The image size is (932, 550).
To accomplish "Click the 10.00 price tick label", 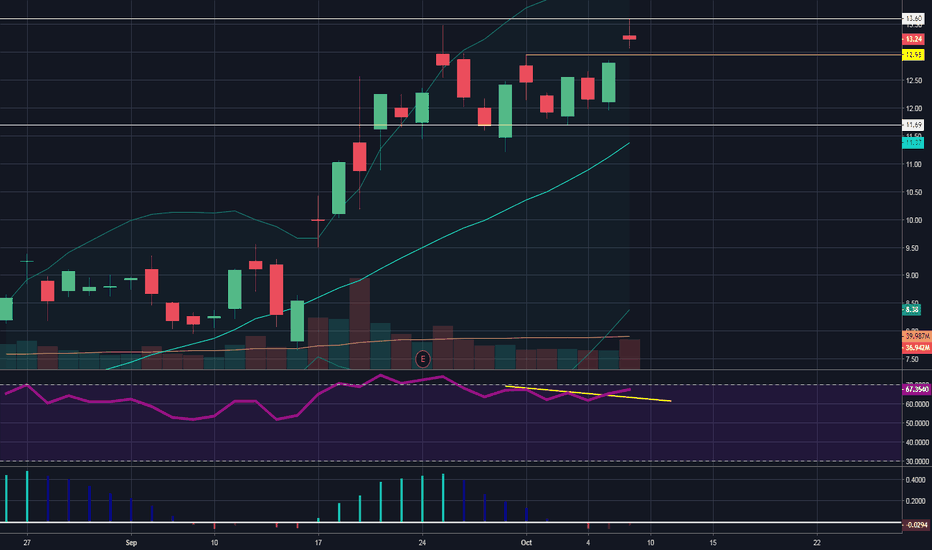I will (x=914, y=220).
